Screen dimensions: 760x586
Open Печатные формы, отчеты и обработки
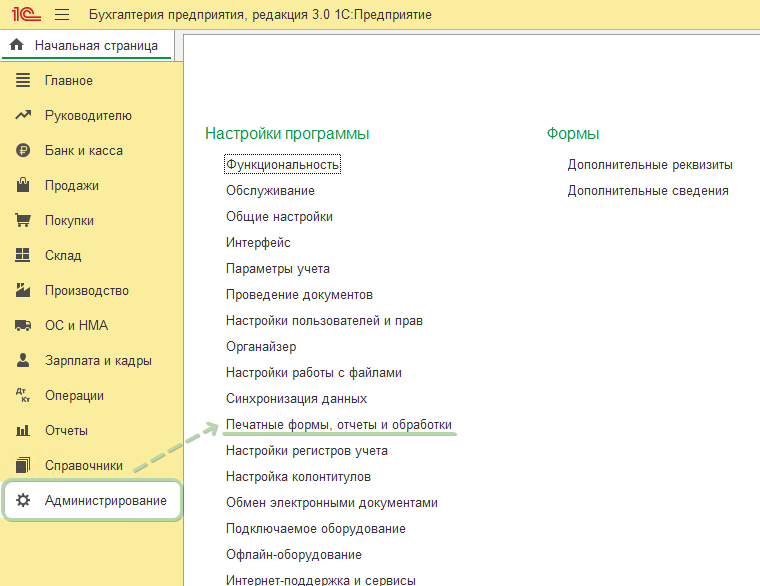(x=339, y=425)
